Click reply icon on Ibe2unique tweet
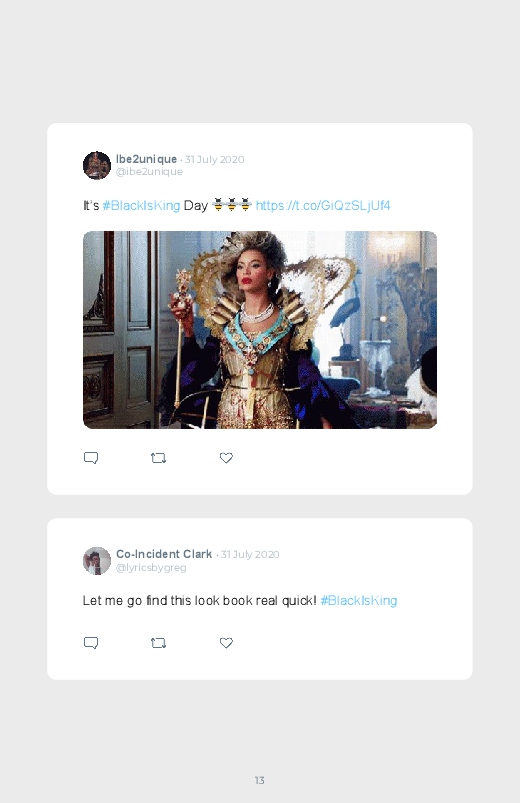Viewport: 520px width, 803px height. [x=91, y=458]
